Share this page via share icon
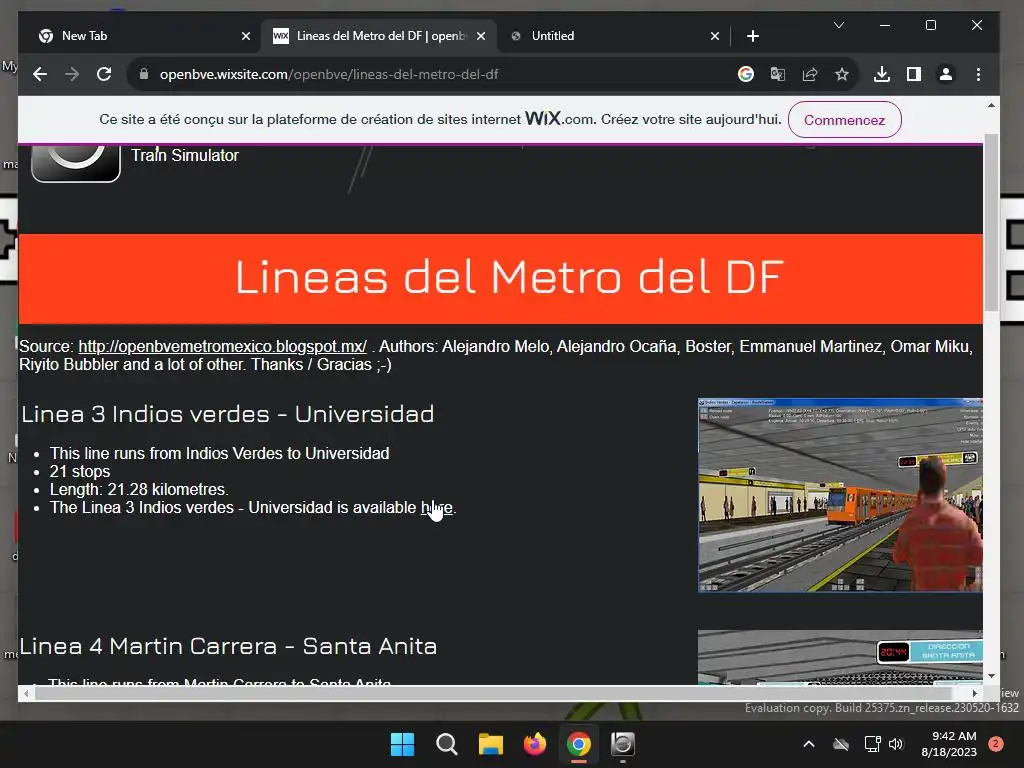This screenshot has height=768, width=1024. (810, 74)
